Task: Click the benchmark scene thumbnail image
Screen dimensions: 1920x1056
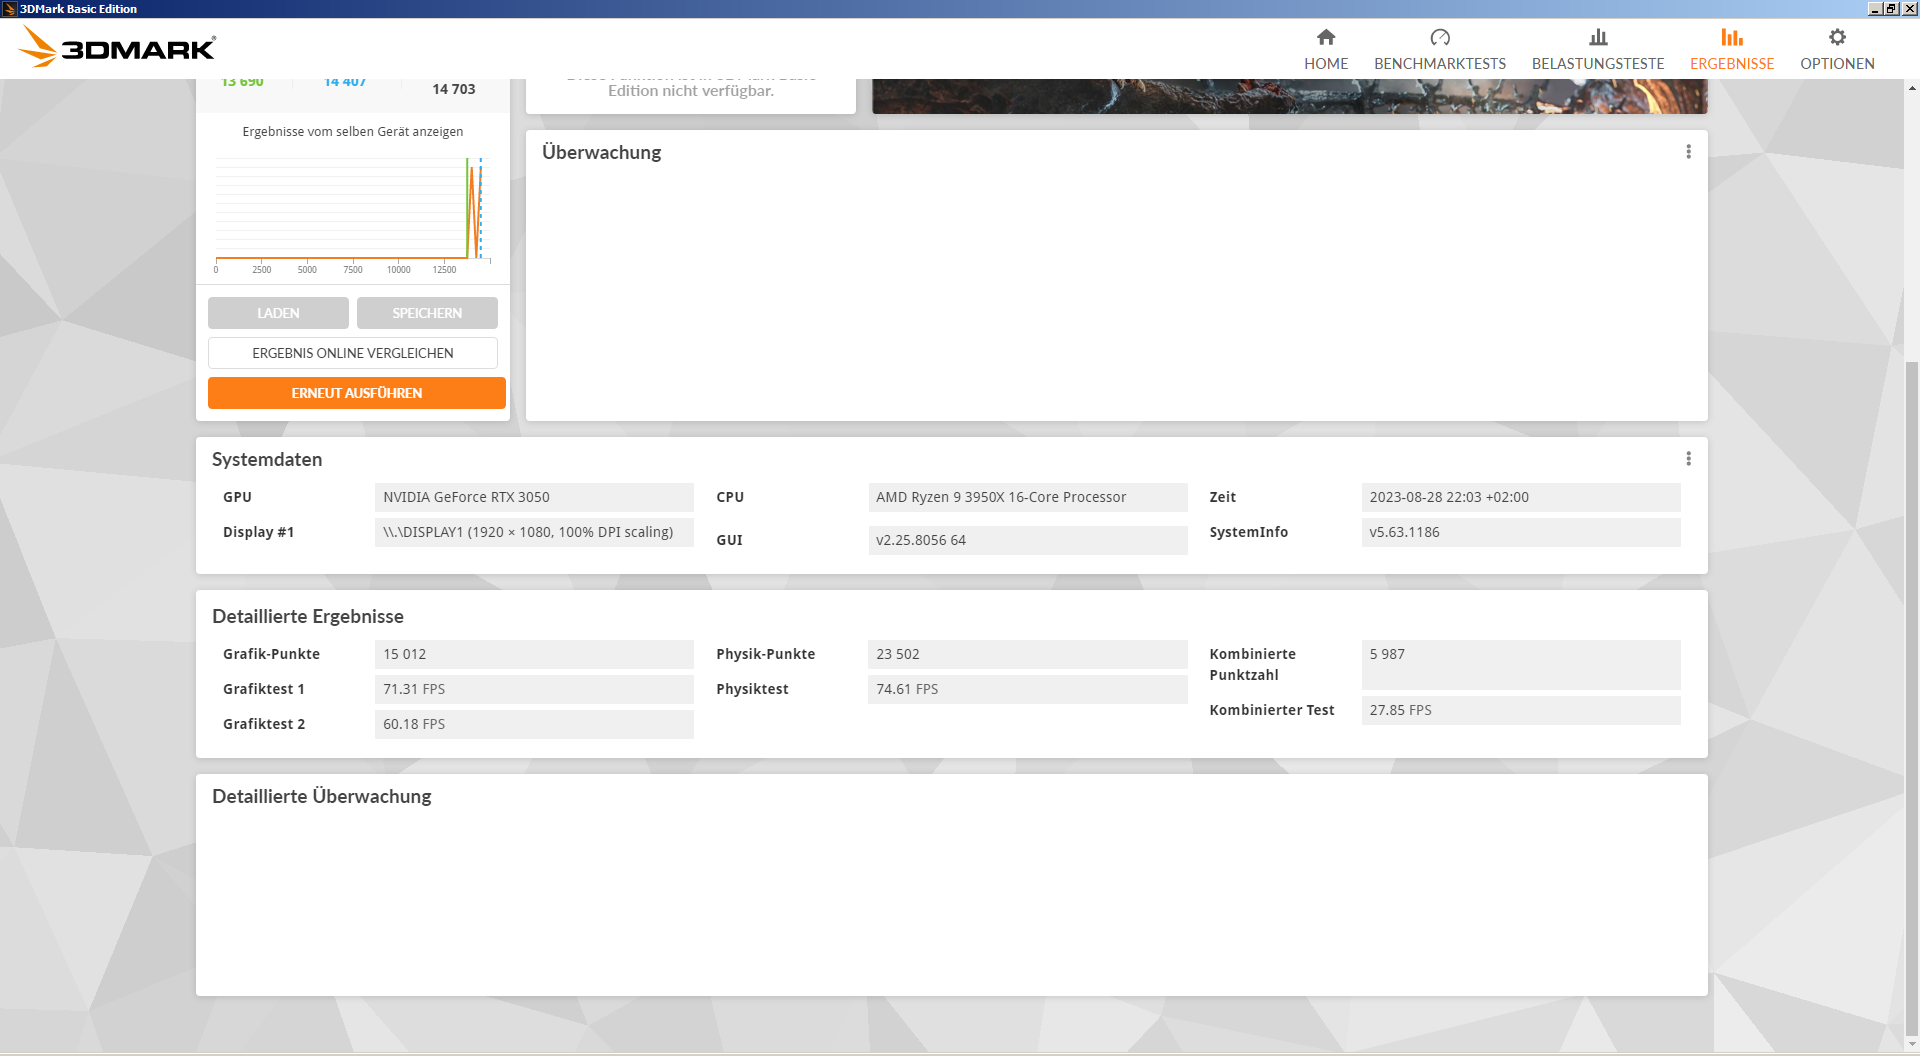Action: pyautogui.click(x=1290, y=96)
